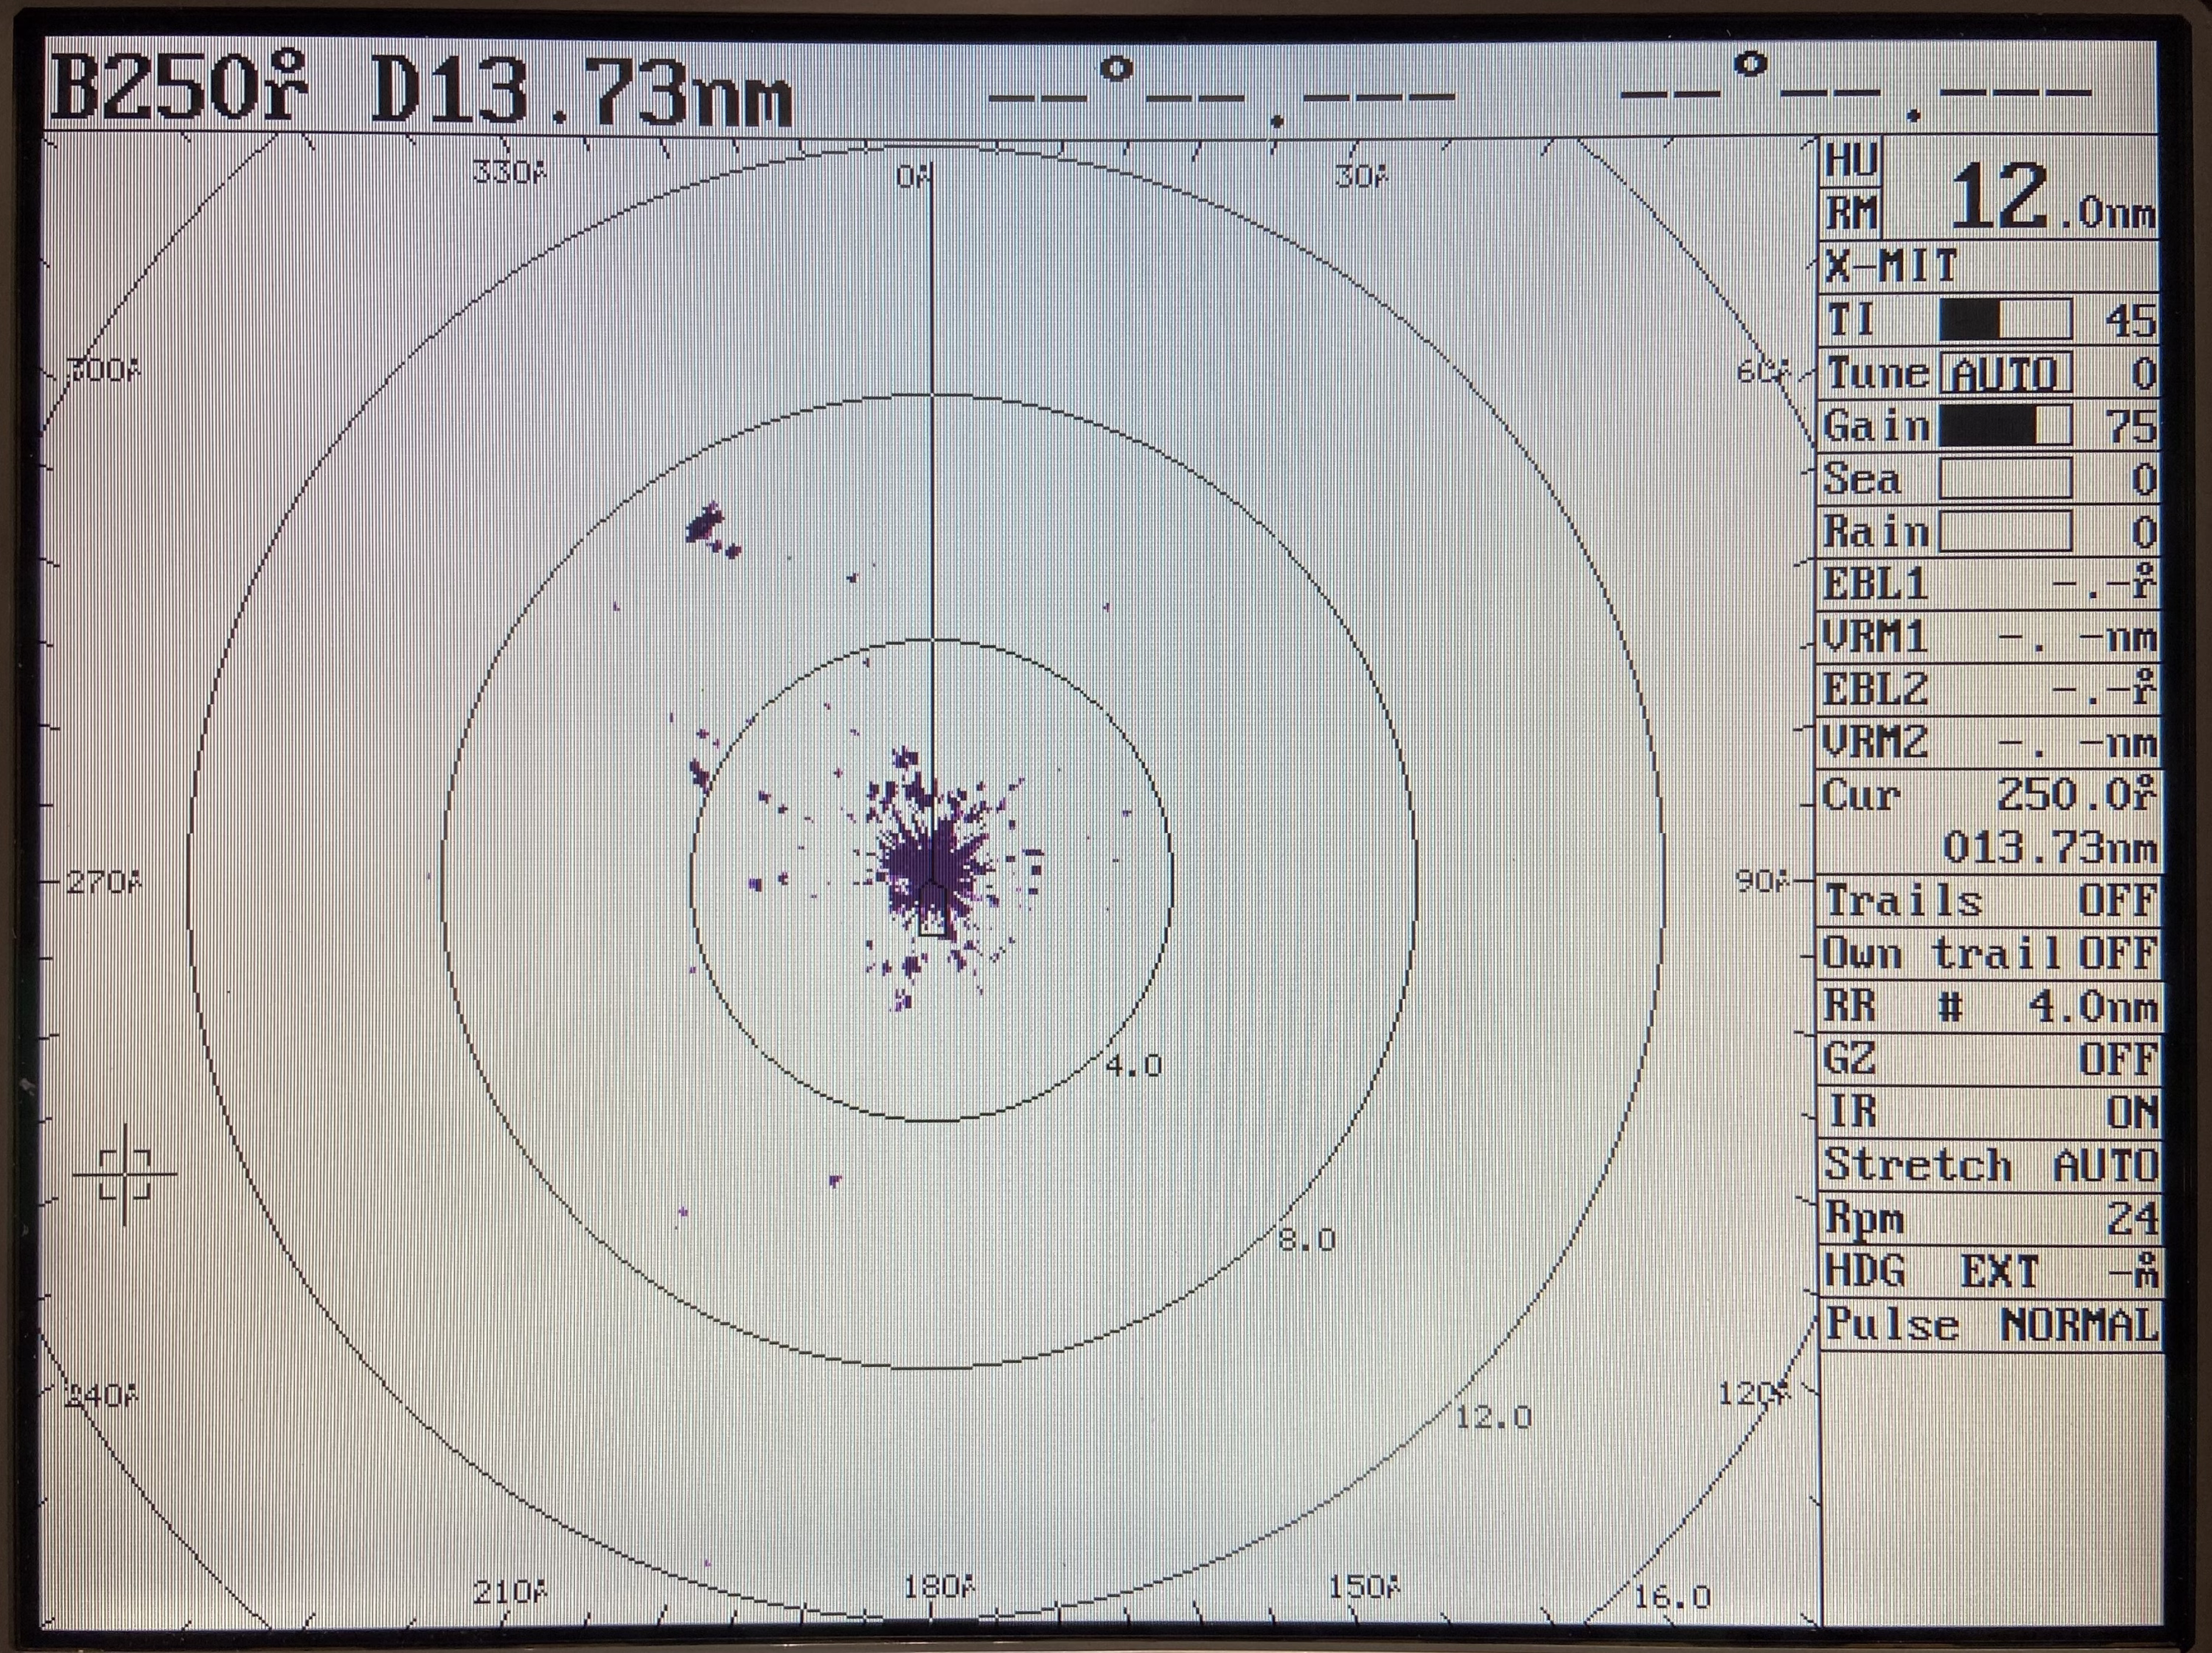Click the X-MIT transmit status field
Image resolution: width=2212 pixels, height=1653 pixels.
(x=1989, y=267)
